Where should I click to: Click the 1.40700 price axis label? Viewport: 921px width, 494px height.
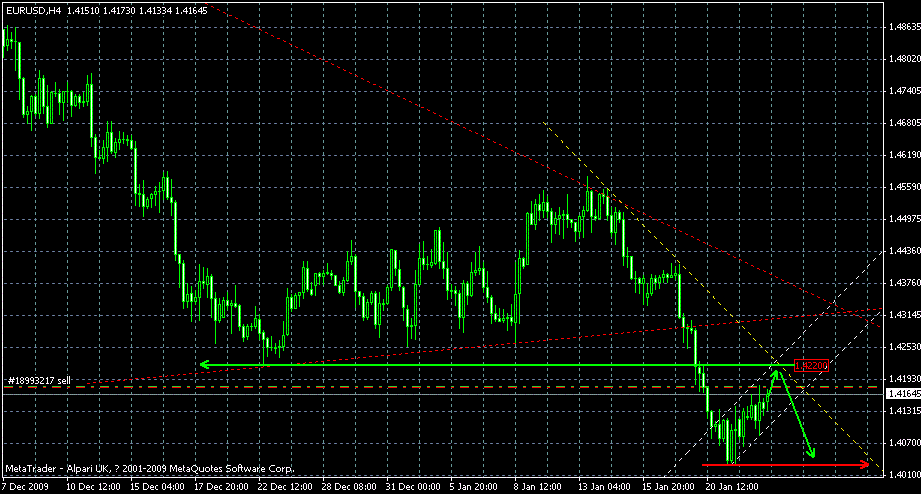(905, 443)
